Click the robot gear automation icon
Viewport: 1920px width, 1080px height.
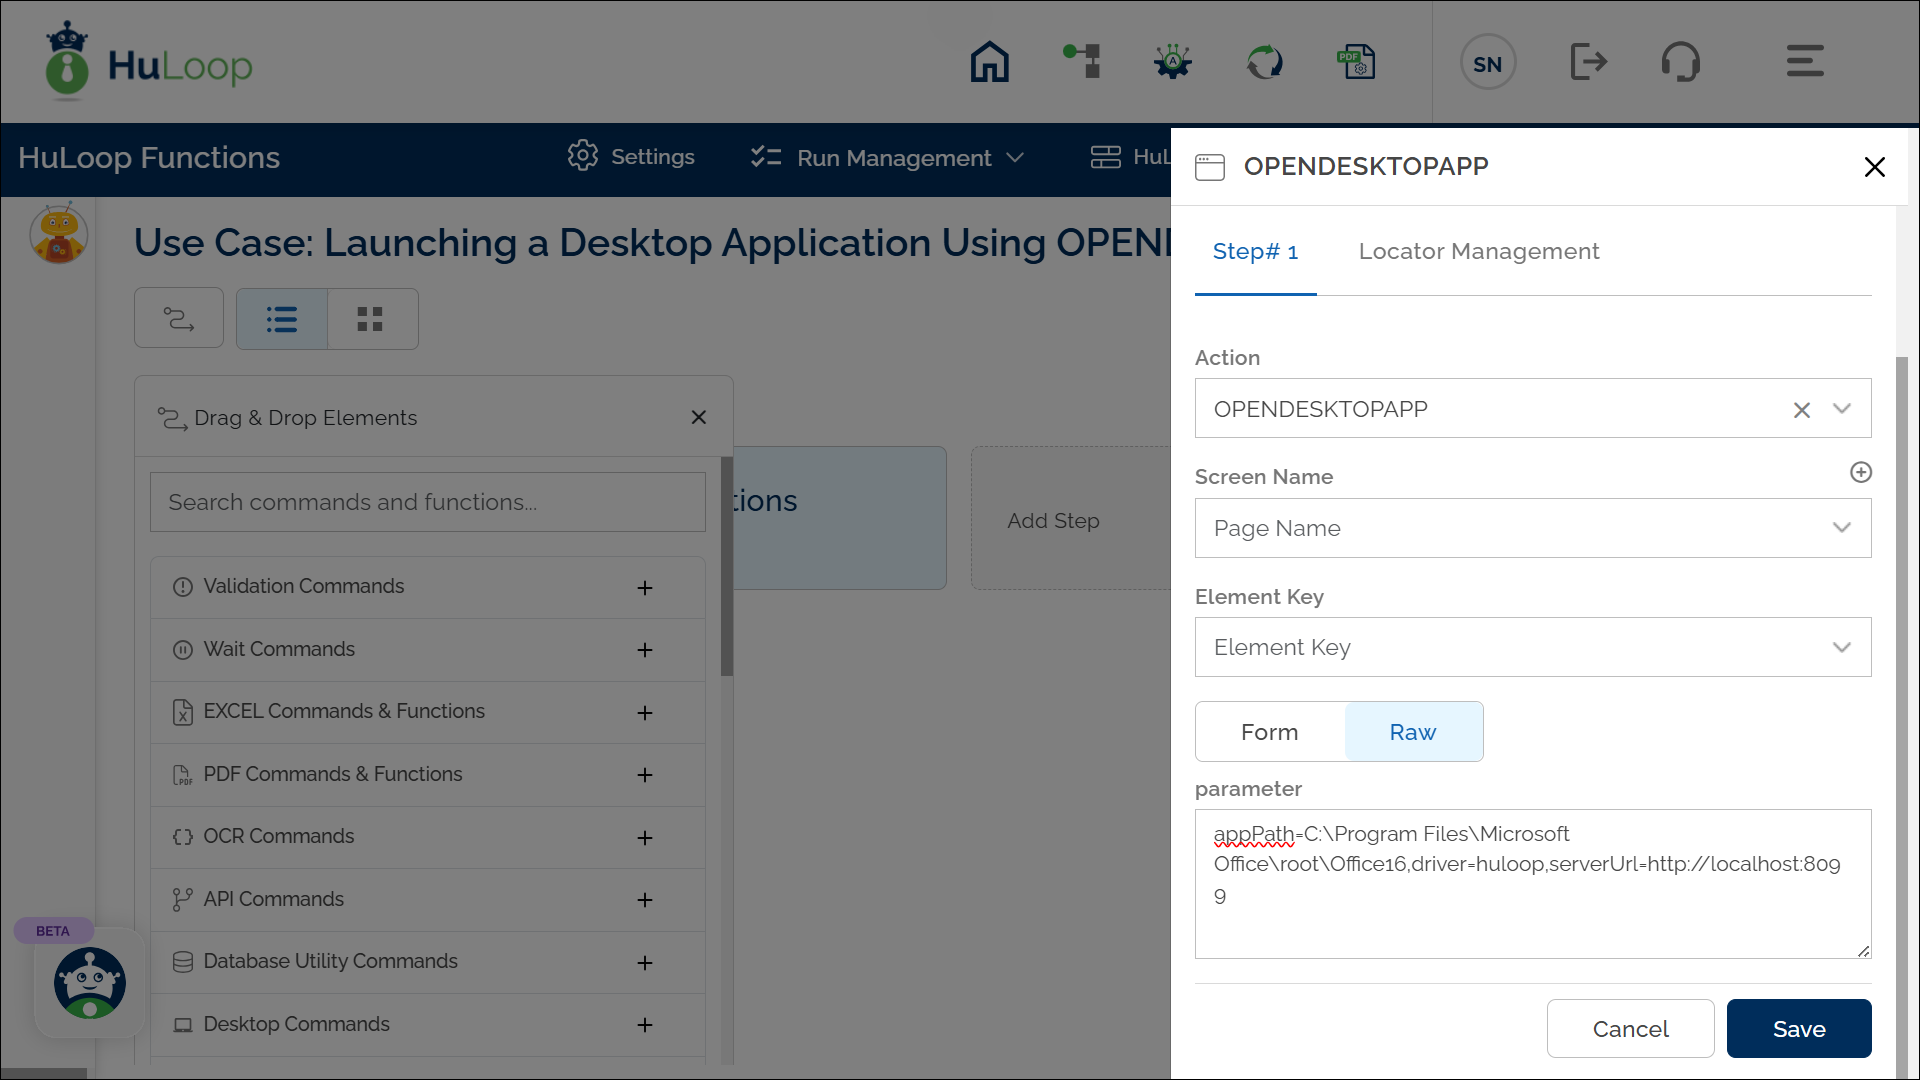point(1172,62)
